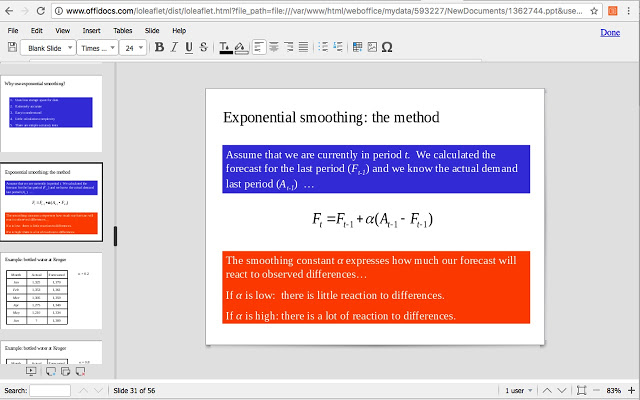Viewport: 640px width, 400px height.
Task: Open the special character Omega icon
Action: click(x=386, y=47)
